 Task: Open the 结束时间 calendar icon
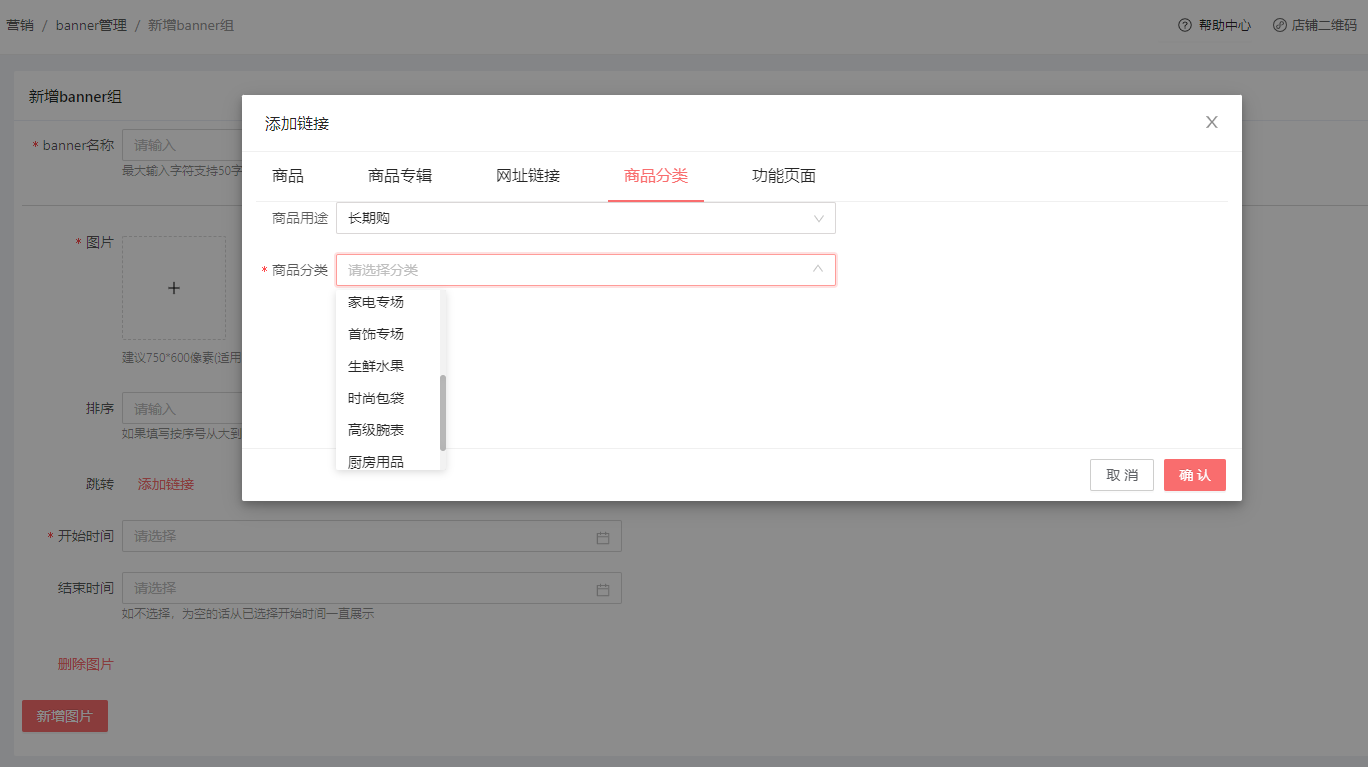[603, 589]
